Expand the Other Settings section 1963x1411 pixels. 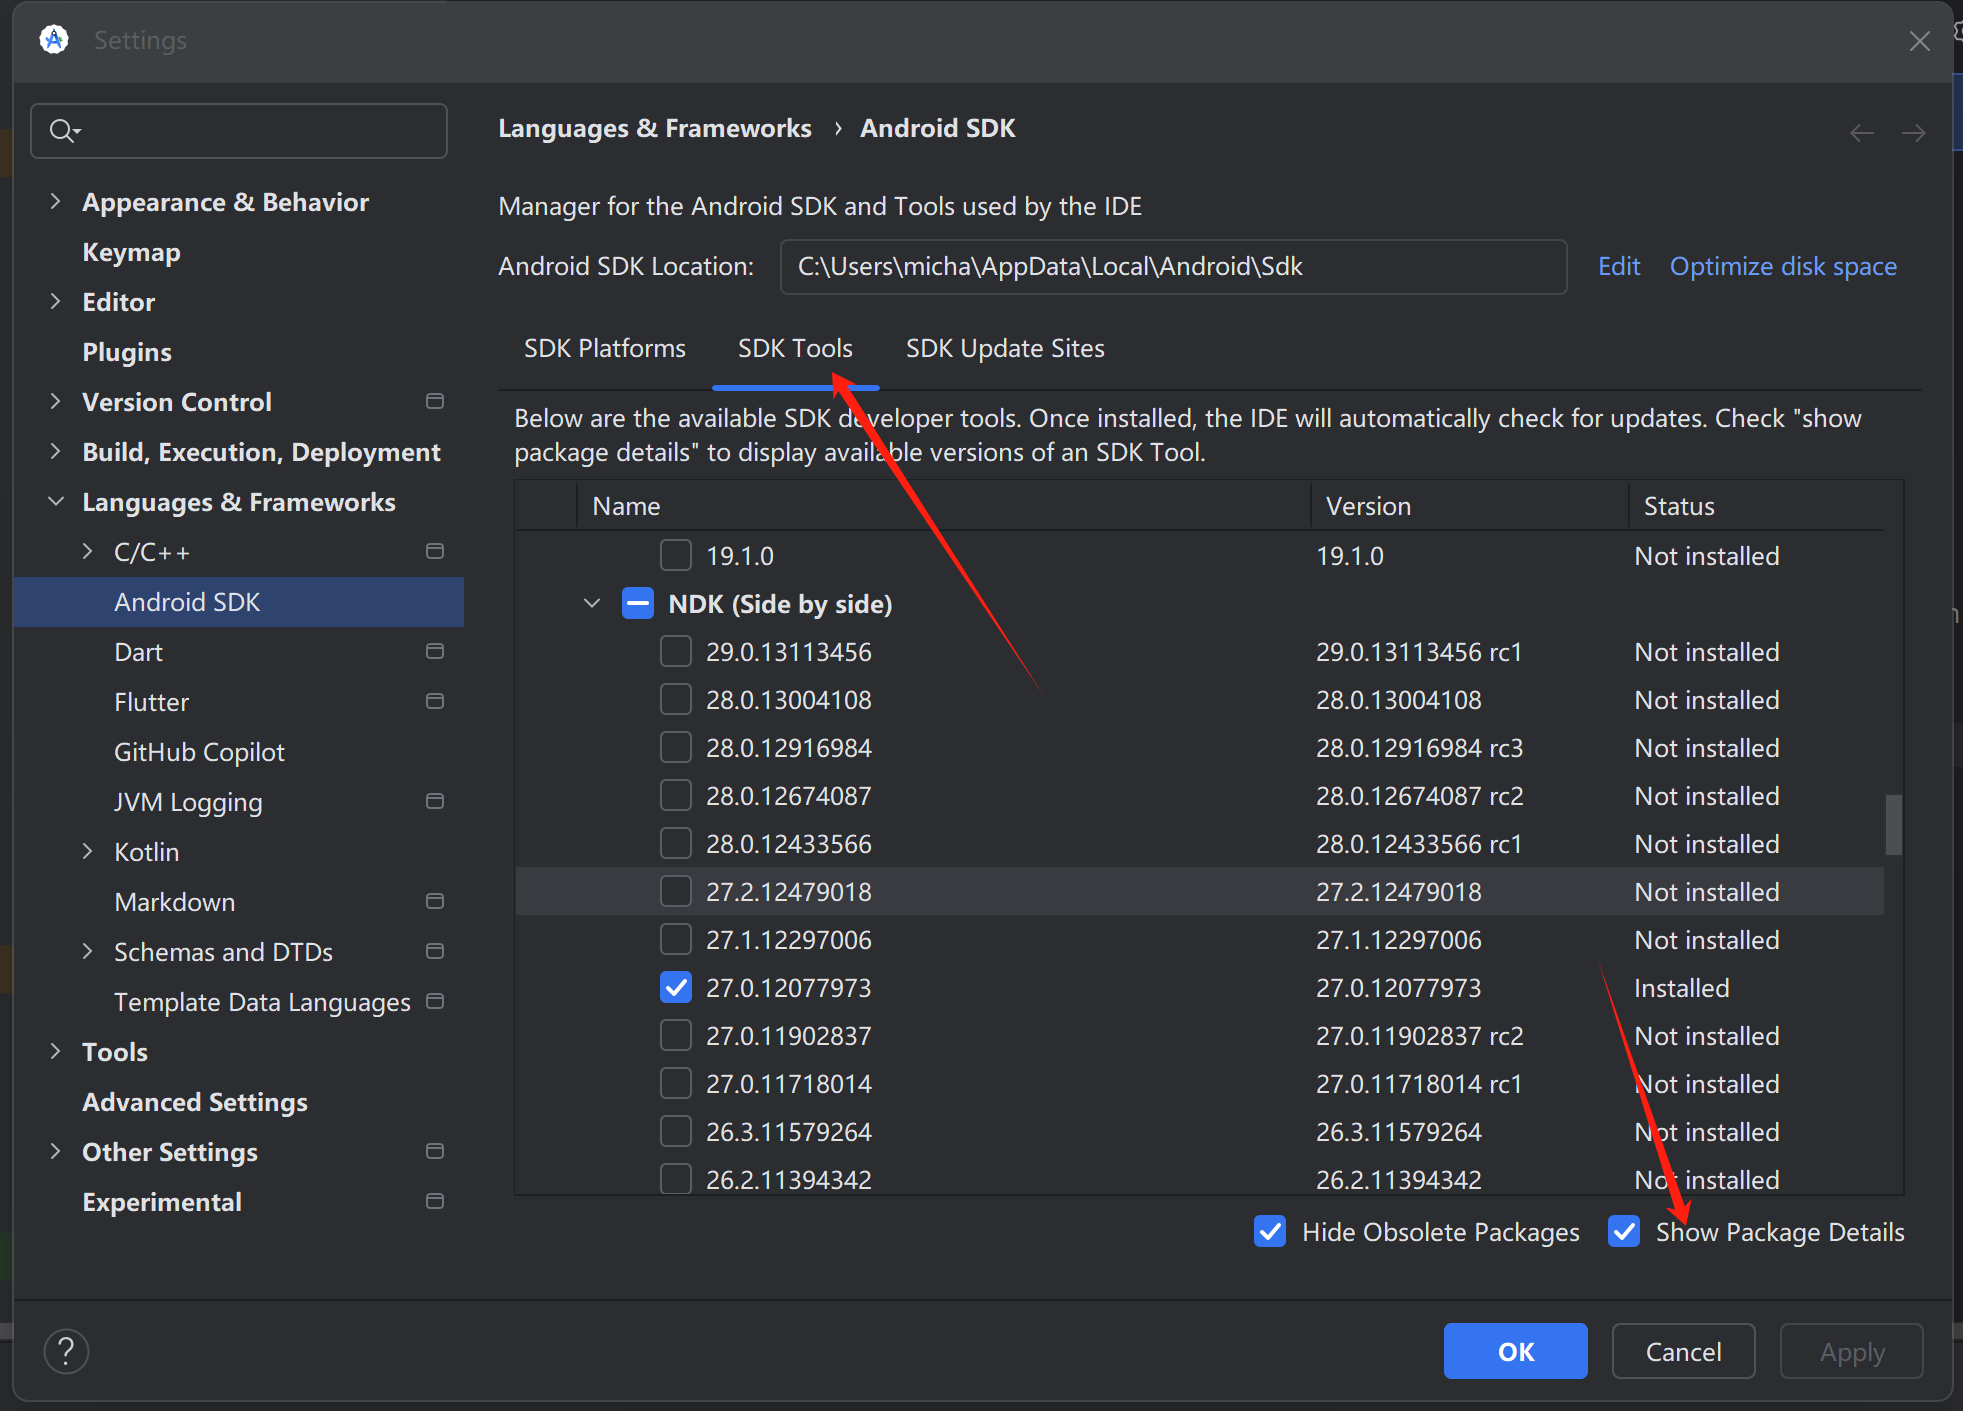click(x=56, y=1151)
